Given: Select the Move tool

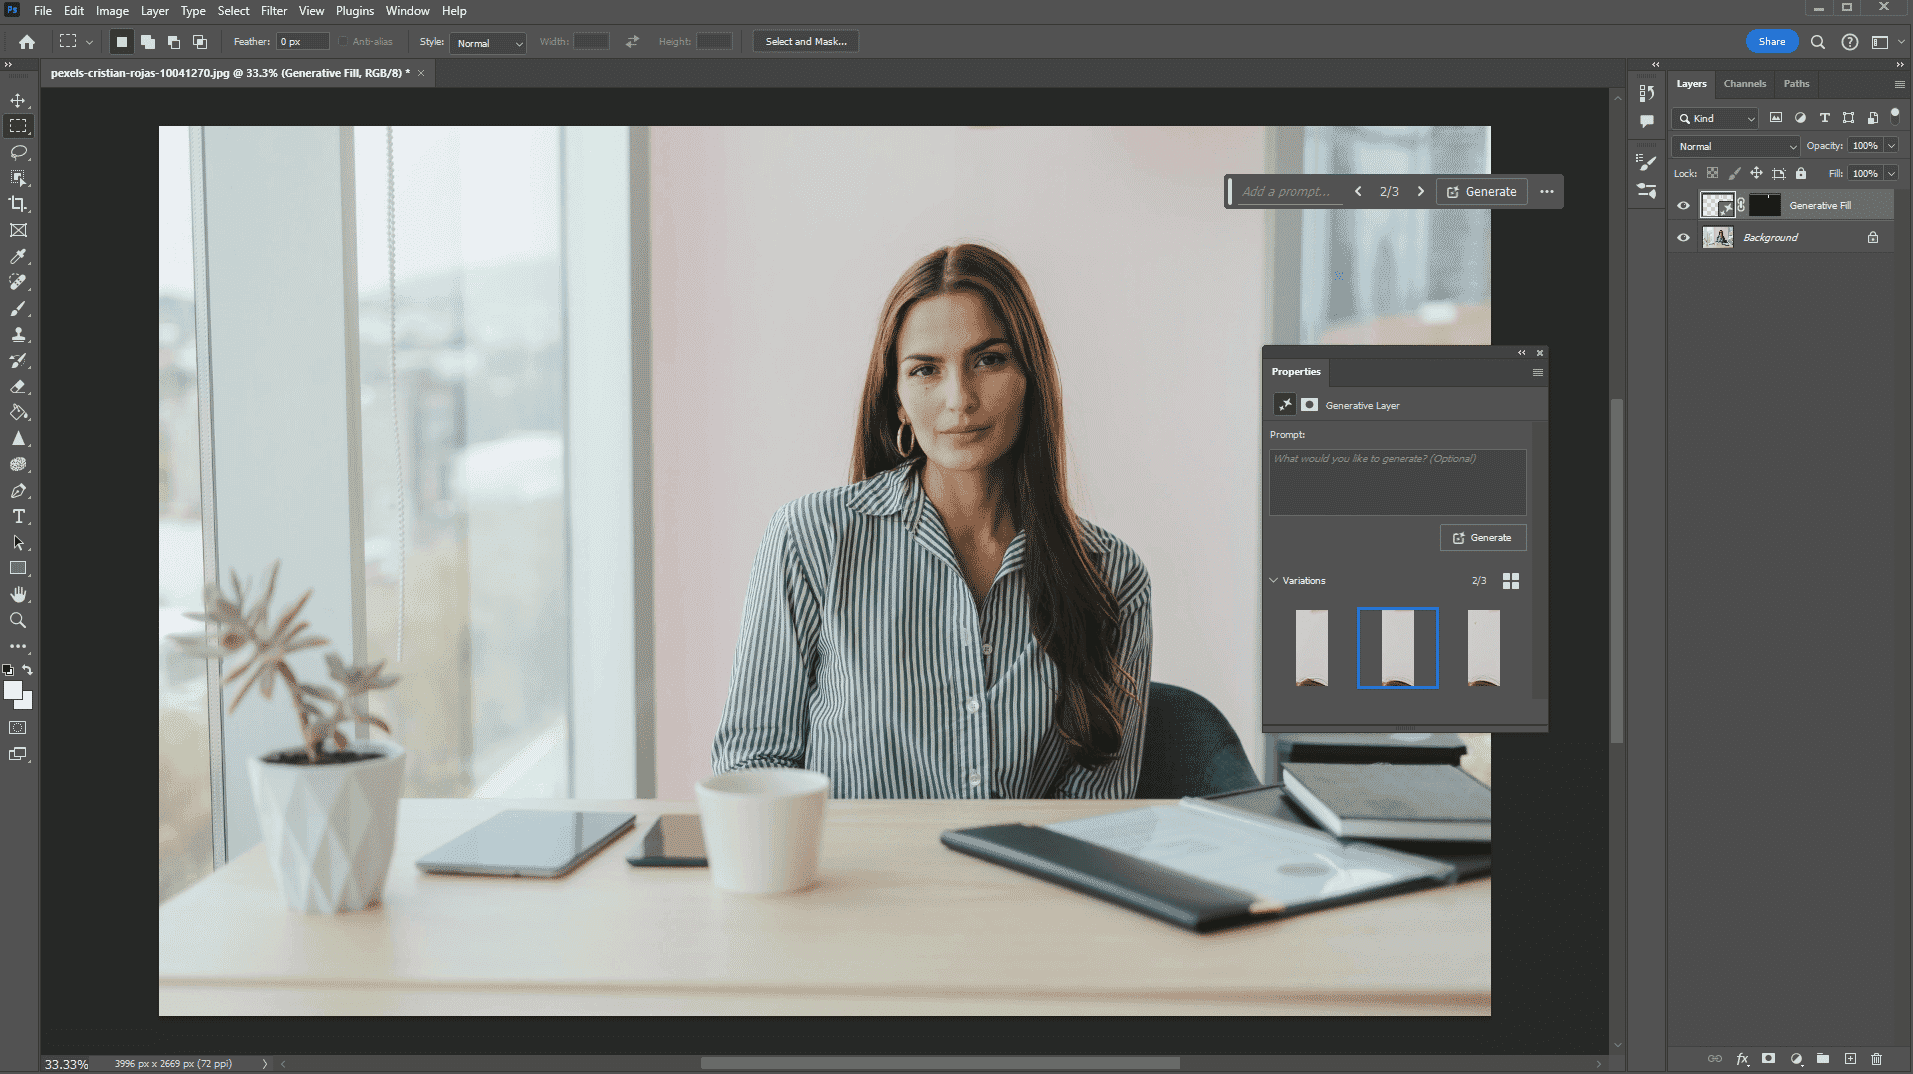Looking at the screenshot, I should click(x=18, y=101).
